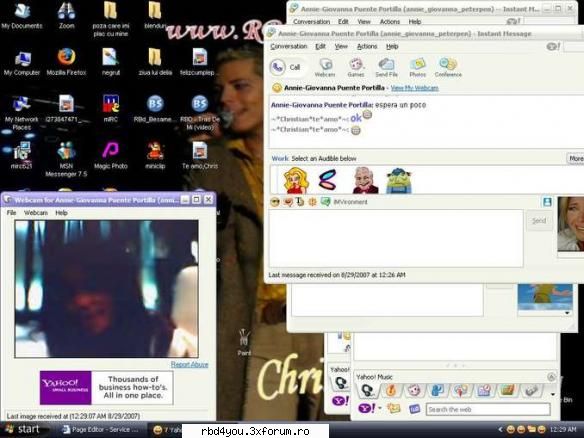Select the blonde girl audible

pyautogui.click(x=296, y=181)
